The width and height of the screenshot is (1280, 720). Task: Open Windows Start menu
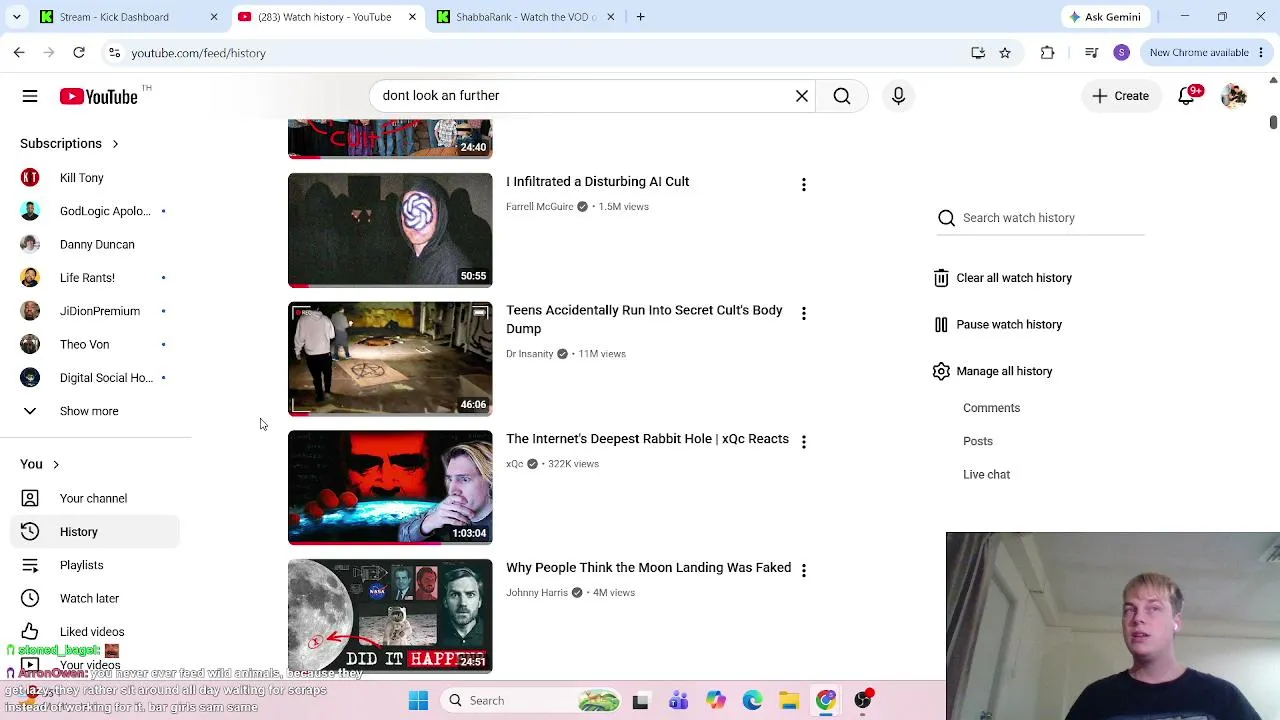click(418, 701)
